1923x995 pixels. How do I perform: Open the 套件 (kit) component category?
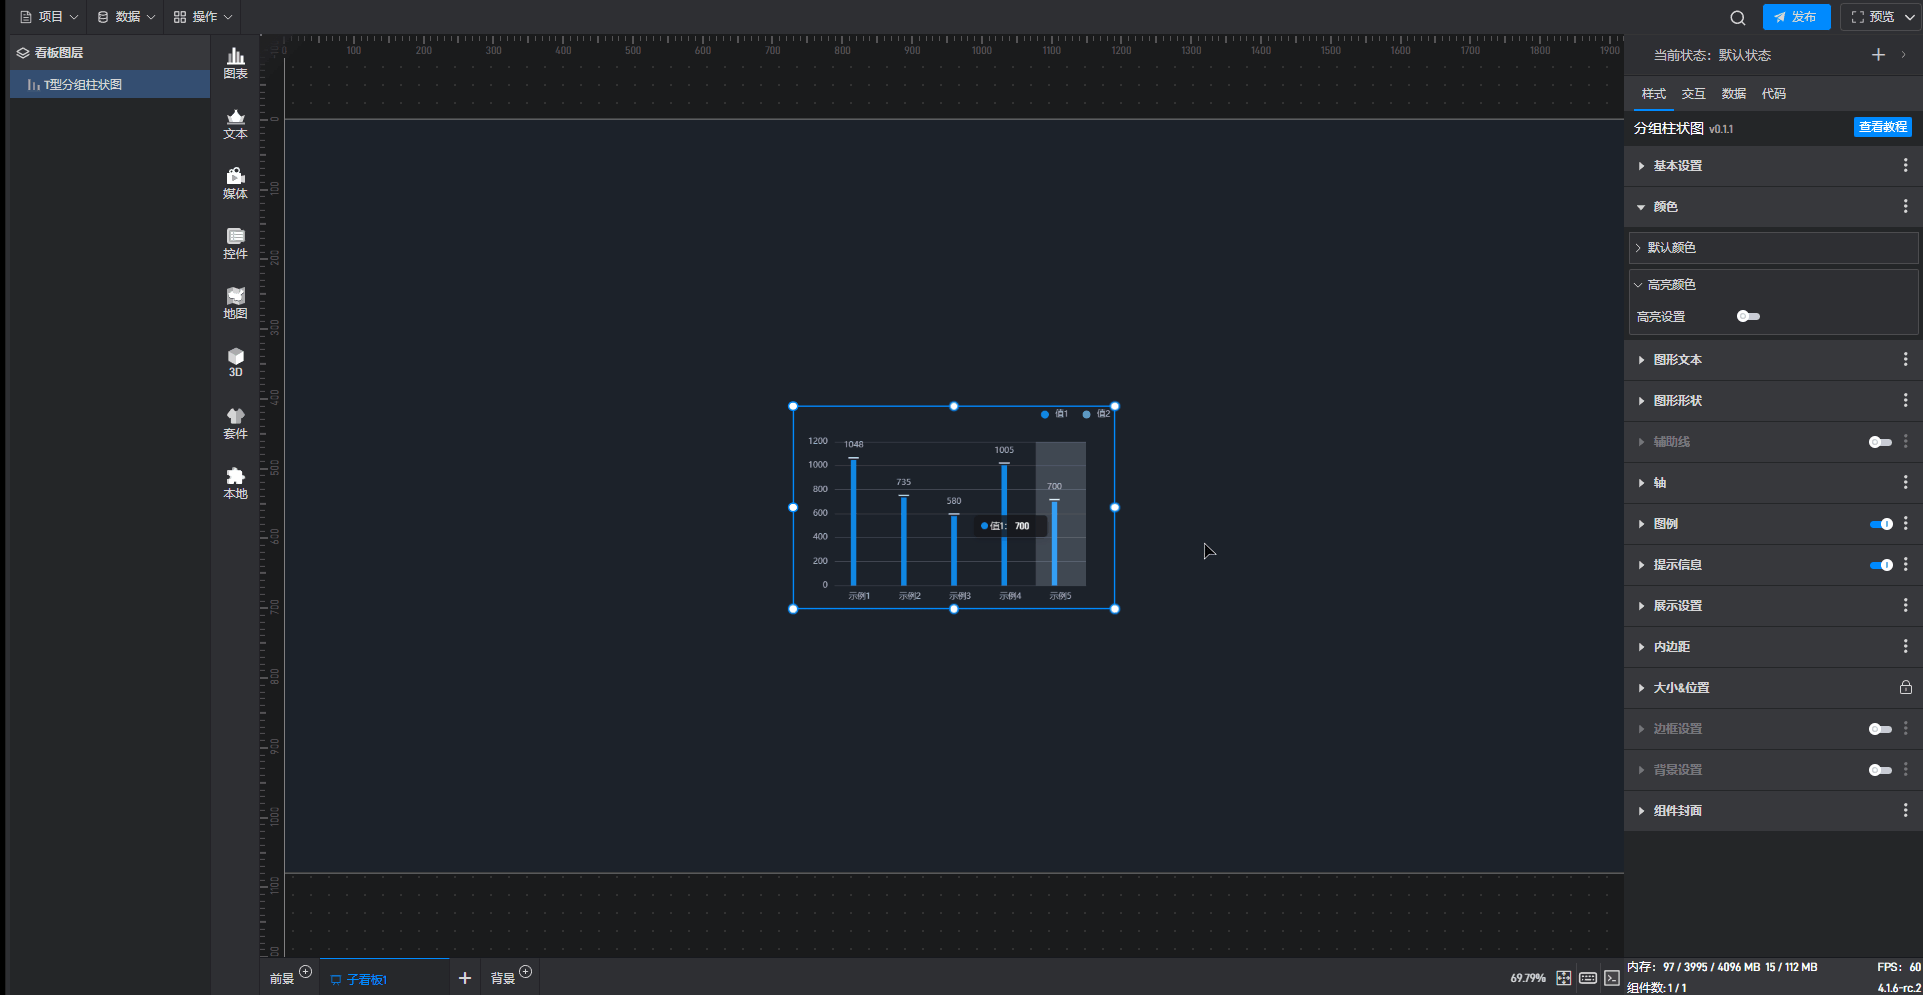coord(235,423)
